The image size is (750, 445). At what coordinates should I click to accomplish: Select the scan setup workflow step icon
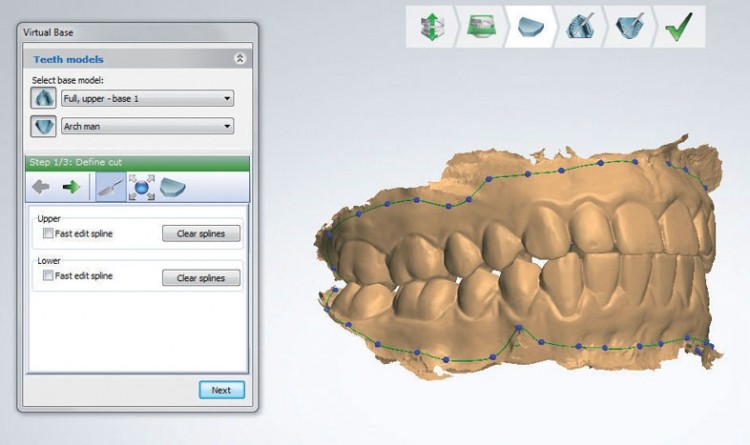click(x=482, y=26)
